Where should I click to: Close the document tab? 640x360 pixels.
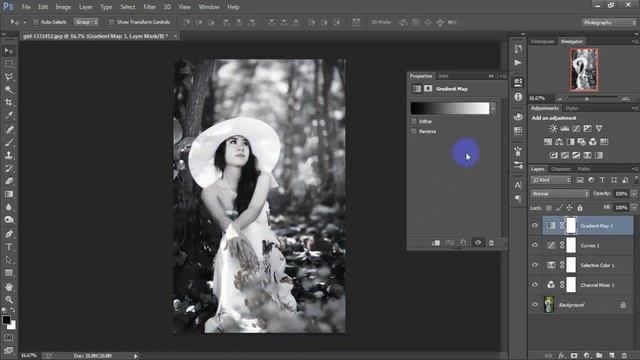pos(175,36)
